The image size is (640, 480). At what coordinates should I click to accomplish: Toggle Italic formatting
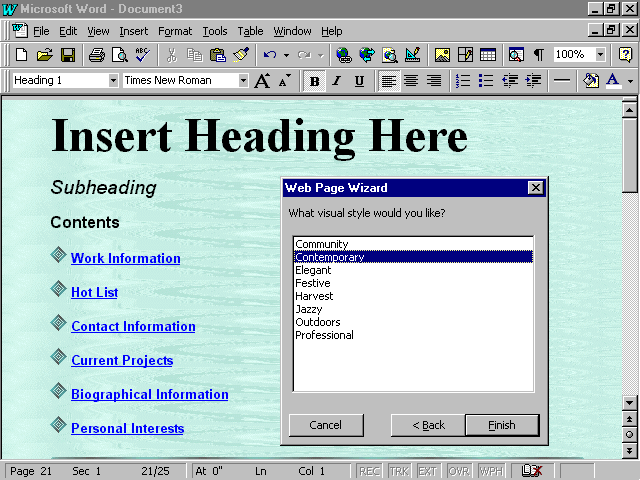pyautogui.click(x=336, y=80)
